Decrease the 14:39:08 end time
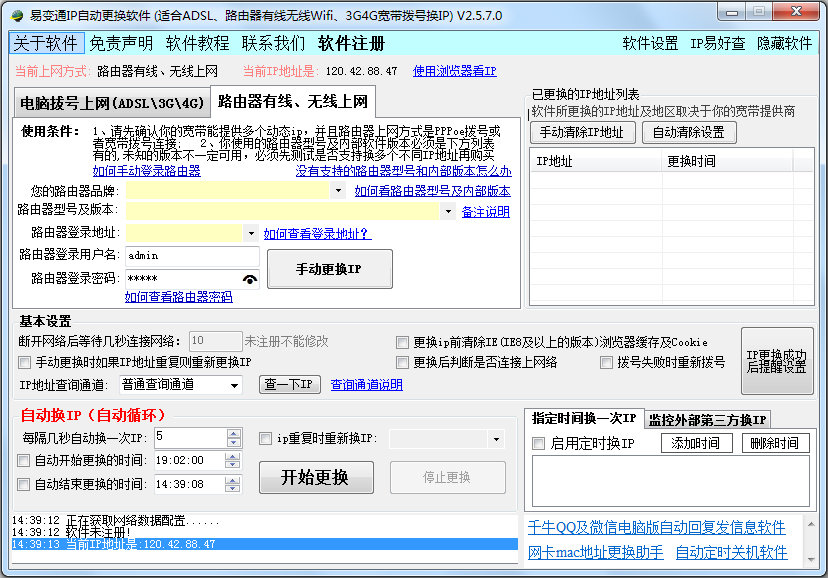This screenshot has width=828, height=578. [x=232, y=489]
